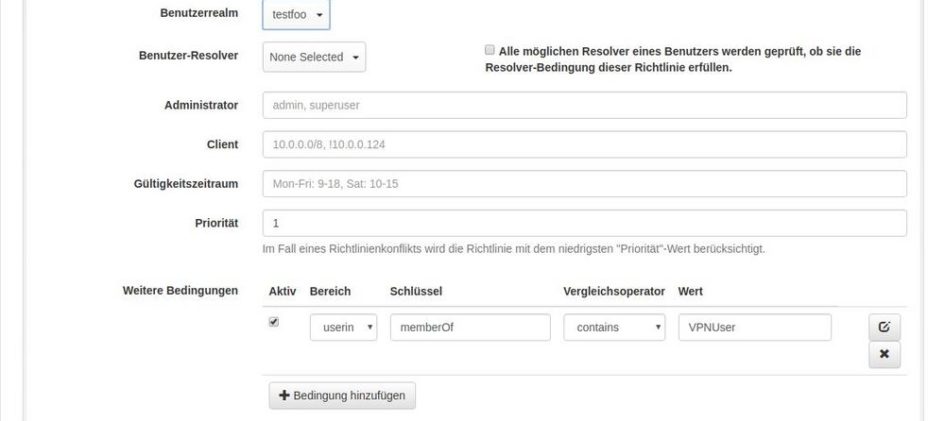Click the Priorität field containing 1
The image size is (945, 421).
pyautogui.click(x=584, y=223)
